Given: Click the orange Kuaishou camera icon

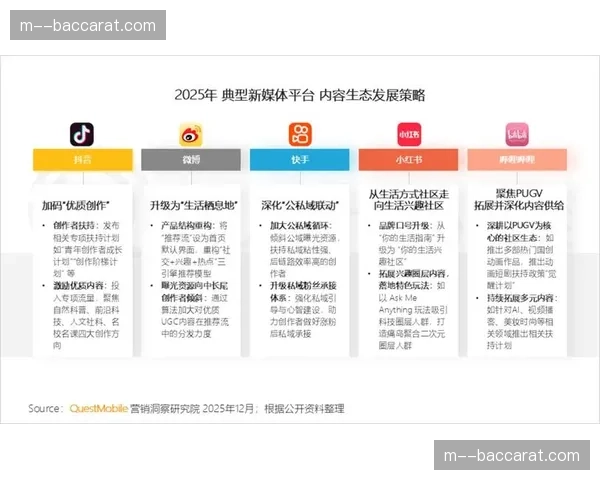Looking at the screenshot, I should [300, 134].
